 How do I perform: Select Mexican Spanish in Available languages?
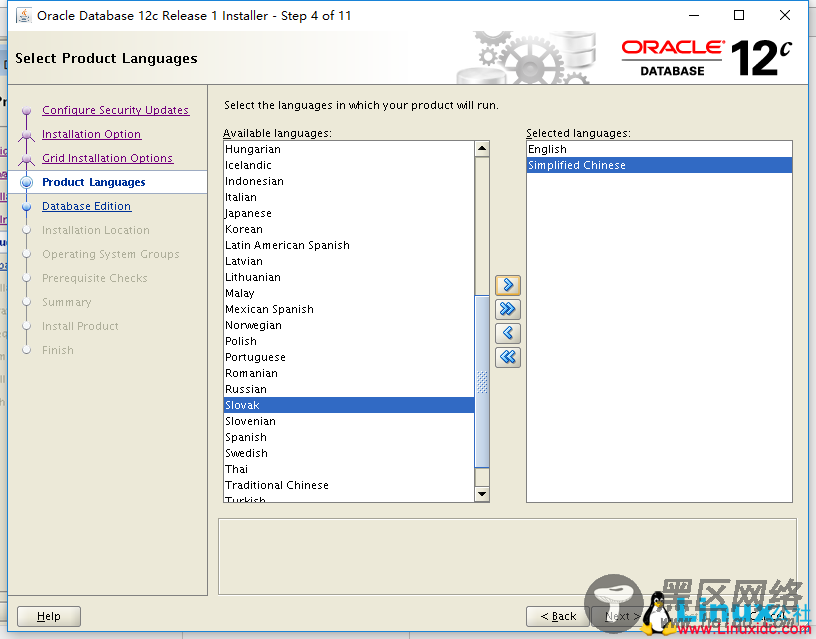[349, 309]
